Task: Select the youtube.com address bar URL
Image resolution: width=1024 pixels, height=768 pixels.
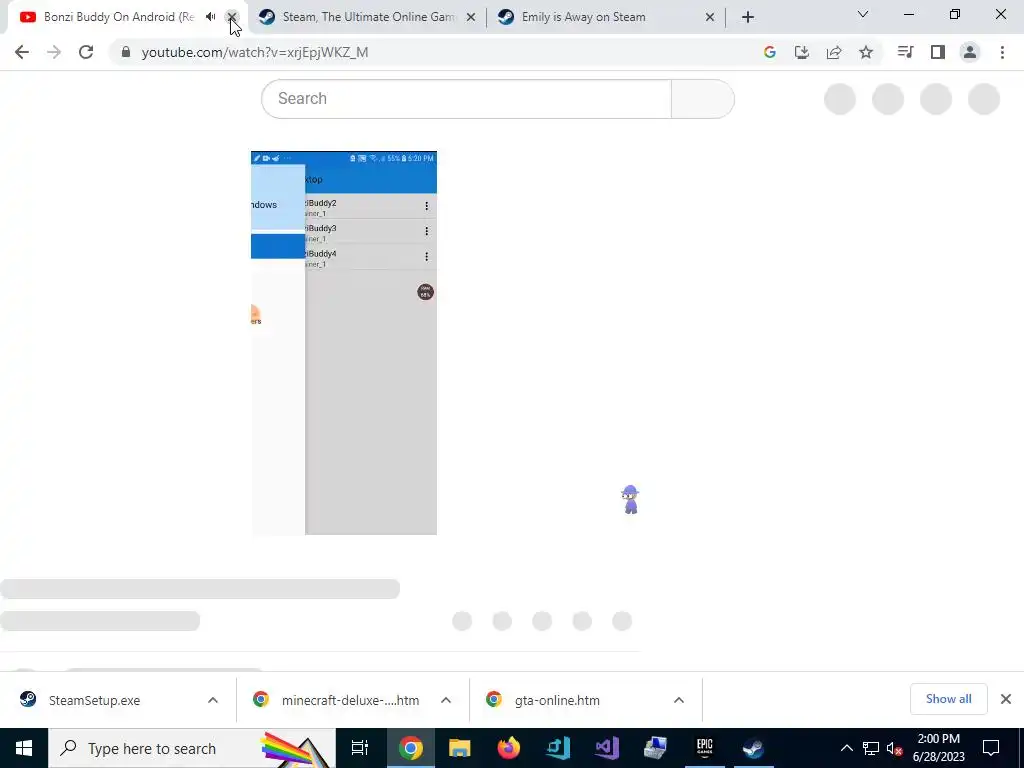Action: click(x=255, y=52)
